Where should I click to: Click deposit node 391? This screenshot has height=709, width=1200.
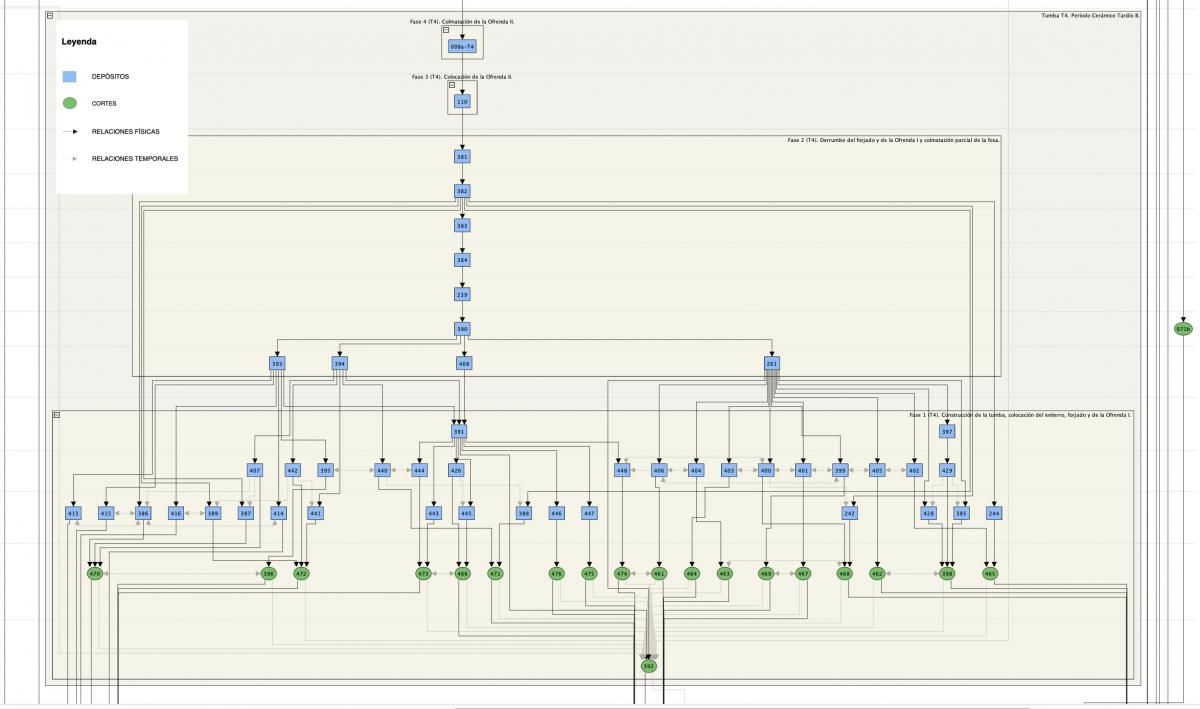[459, 432]
